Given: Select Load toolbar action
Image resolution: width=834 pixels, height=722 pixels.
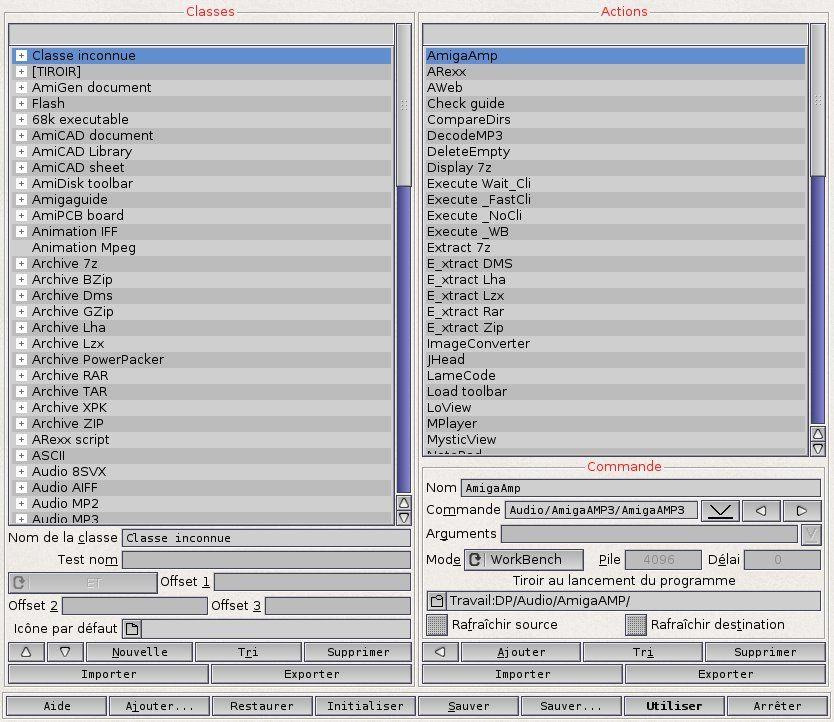Looking at the screenshot, I should pos(615,392).
